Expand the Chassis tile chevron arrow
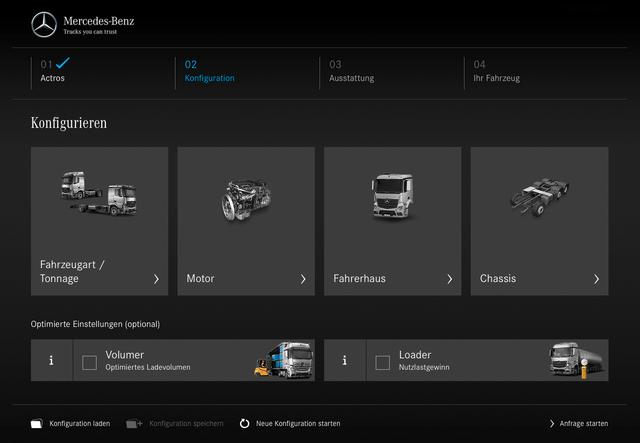 pyautogui.click(x=596, y=279)
